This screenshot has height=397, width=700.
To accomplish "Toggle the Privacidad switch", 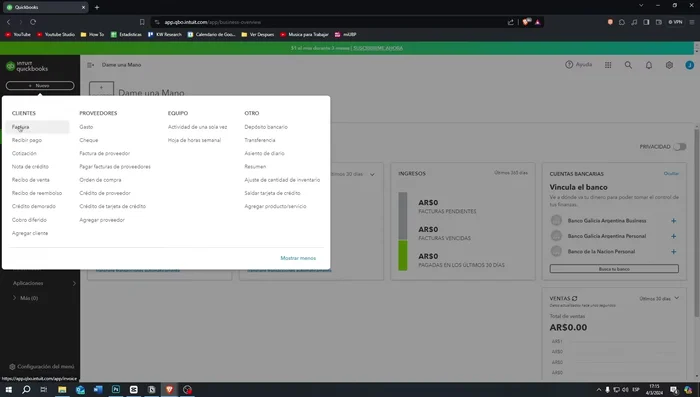I will tap(679, 146).
